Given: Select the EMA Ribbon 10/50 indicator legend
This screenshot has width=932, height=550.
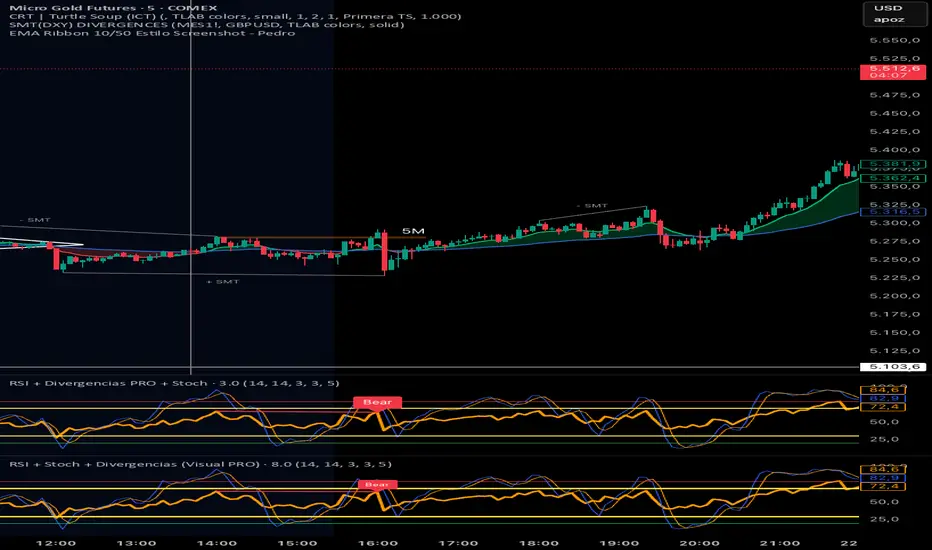Looking at the screenshot, I should coord(152,33).
